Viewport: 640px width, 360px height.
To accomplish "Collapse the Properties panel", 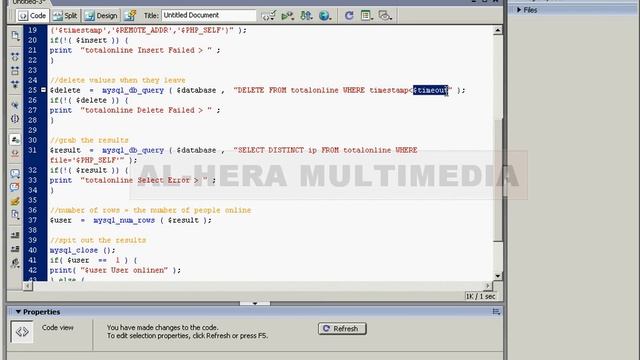I will (18, 312).
